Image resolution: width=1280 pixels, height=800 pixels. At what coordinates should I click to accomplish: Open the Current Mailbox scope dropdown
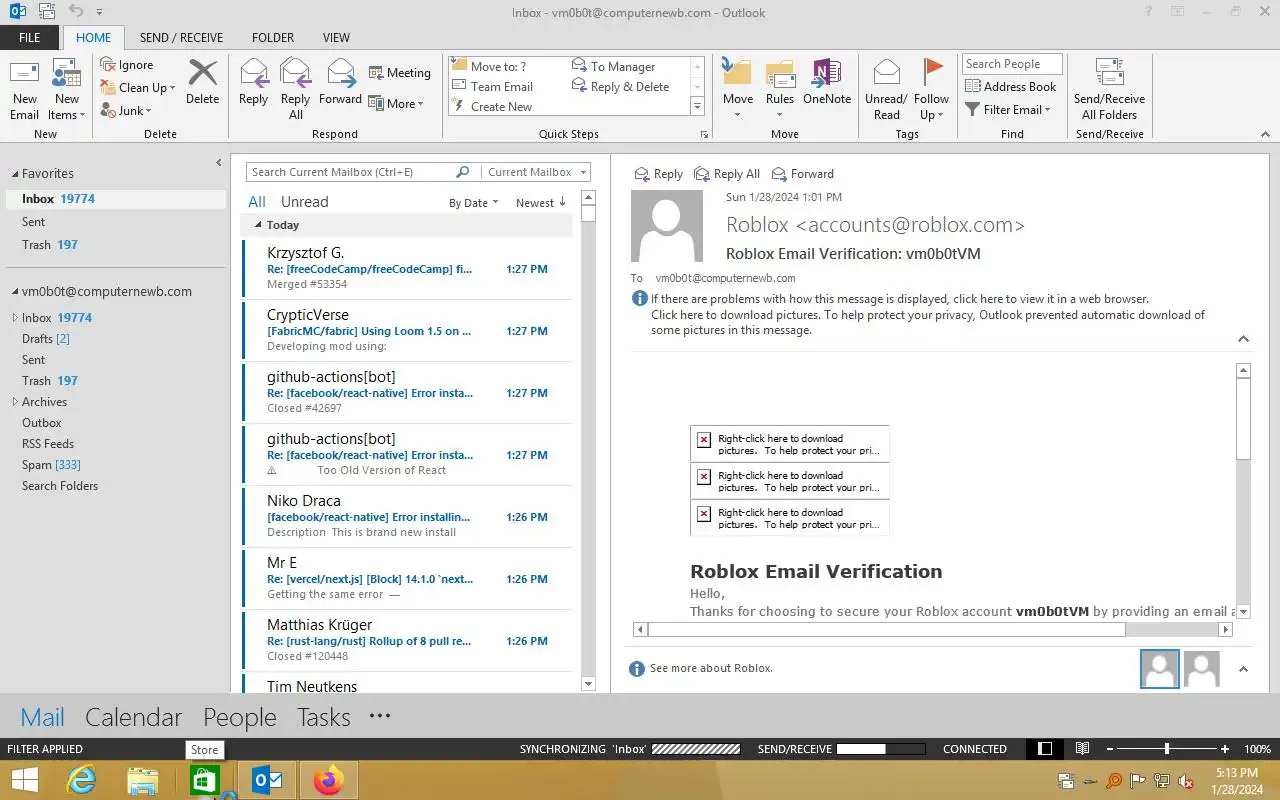point(535,172)
